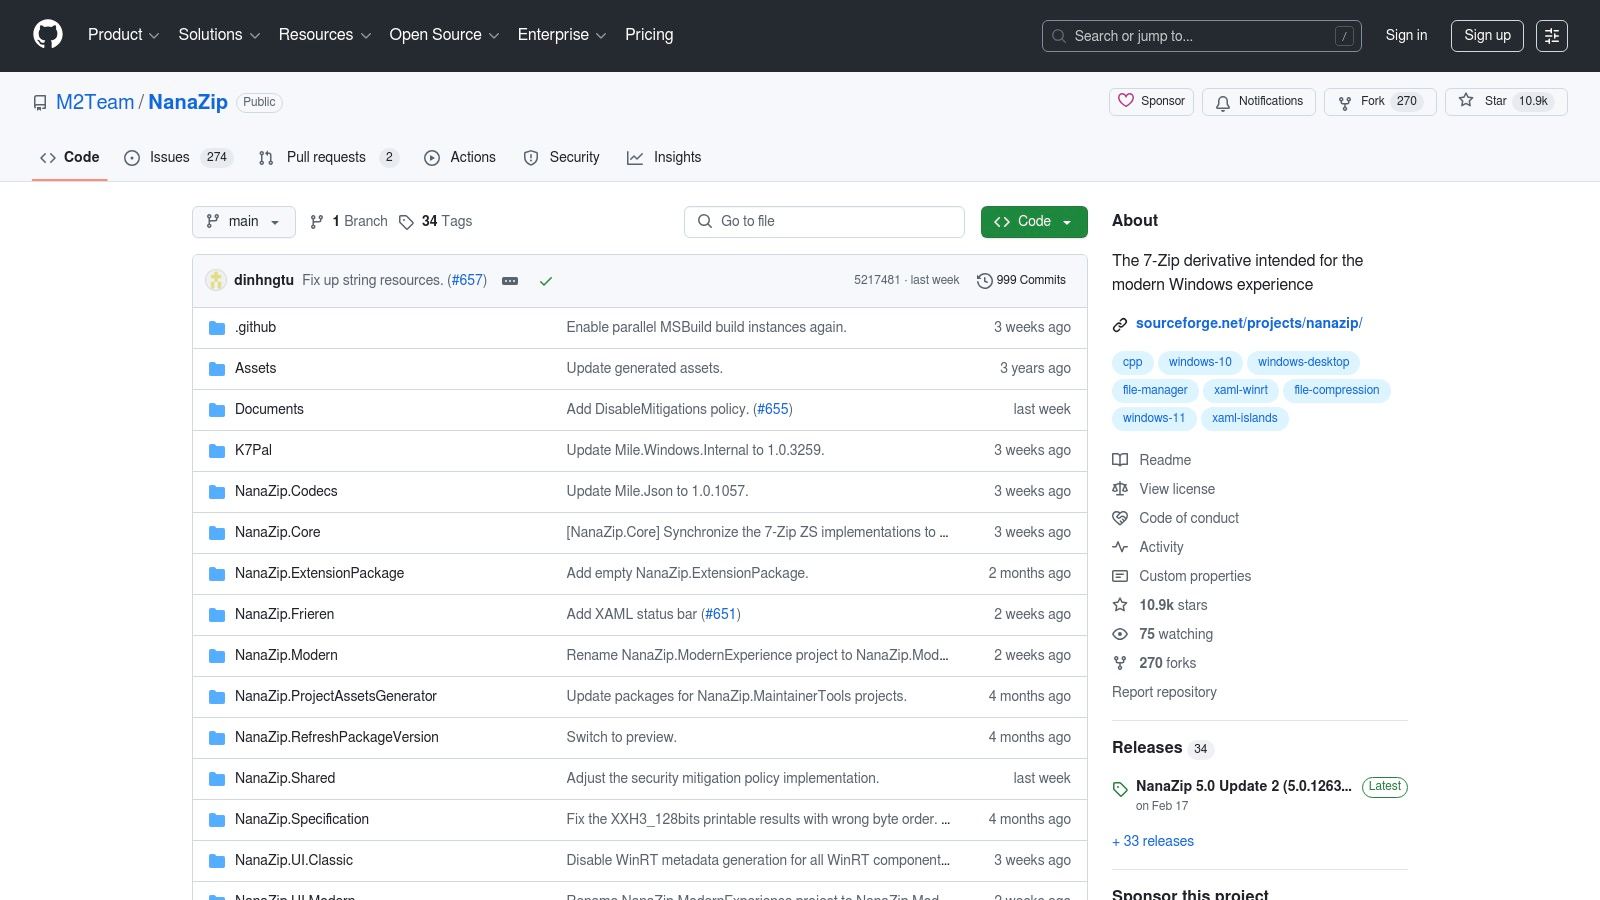Image resolution: width=1600 pixels, height=900 pixels.
Task: Click the NanaZip.Frieren folder icon
Action: tap(217, 615)
